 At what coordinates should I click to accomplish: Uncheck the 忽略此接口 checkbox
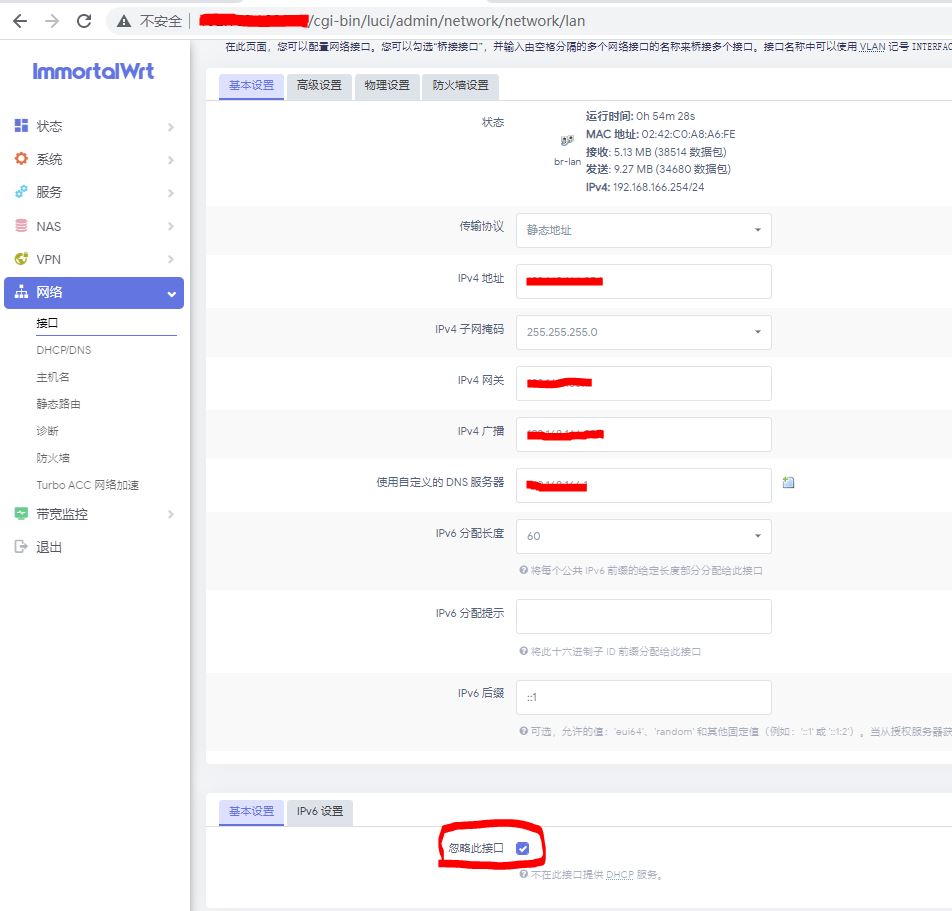522,846
